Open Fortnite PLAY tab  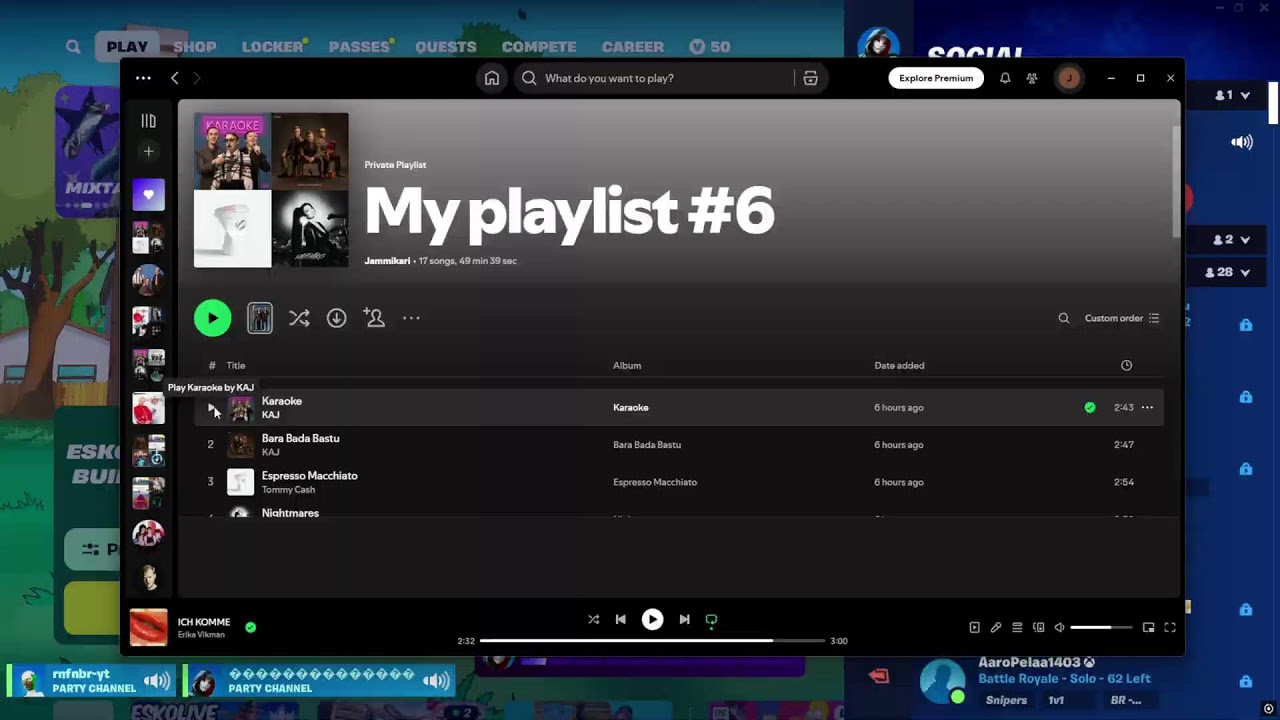point(127,46)
